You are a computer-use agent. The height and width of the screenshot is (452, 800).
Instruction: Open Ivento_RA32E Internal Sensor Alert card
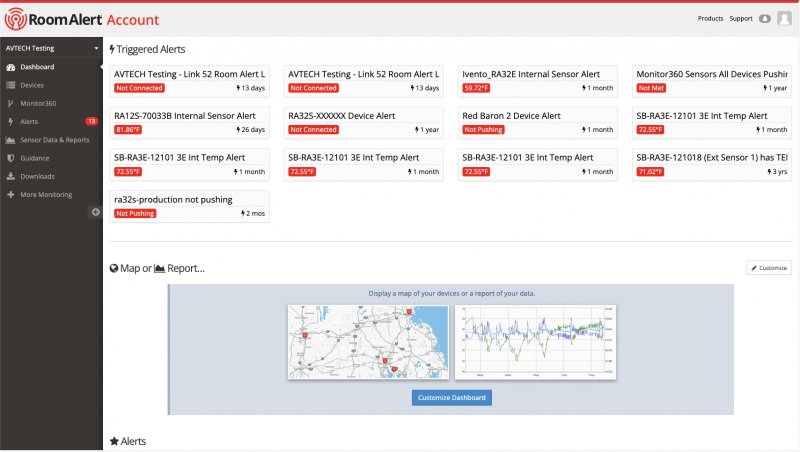pyautogui.click(x=537, y=81)
